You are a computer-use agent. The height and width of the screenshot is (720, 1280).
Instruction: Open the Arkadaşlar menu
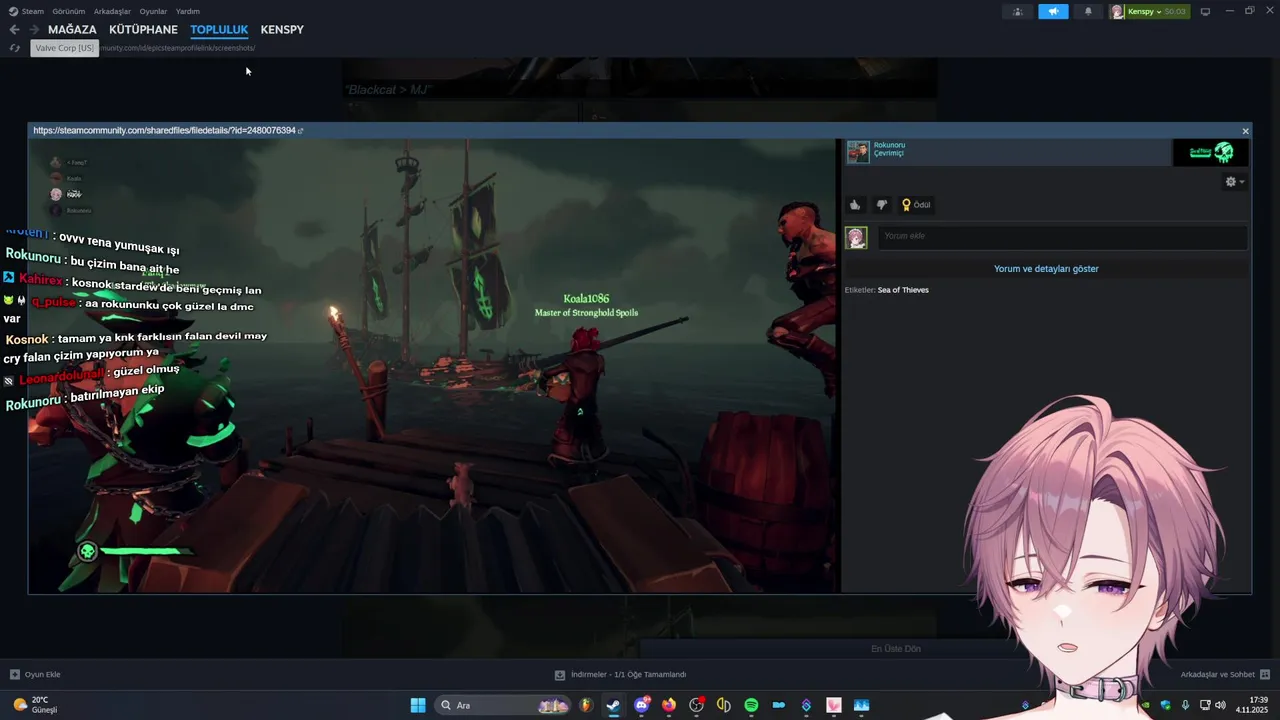tap(112, 11)
